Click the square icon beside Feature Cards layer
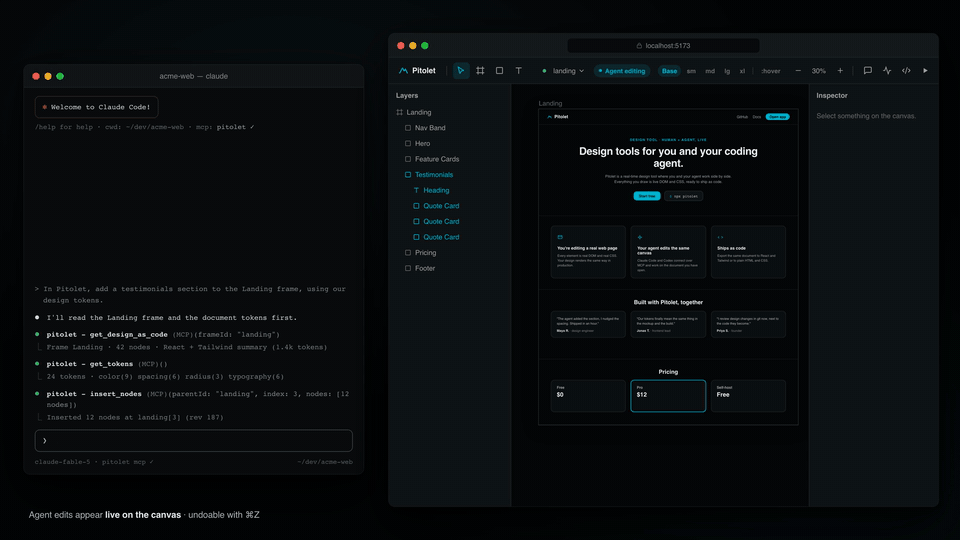960x540 pixels. [x=408, y=159]
